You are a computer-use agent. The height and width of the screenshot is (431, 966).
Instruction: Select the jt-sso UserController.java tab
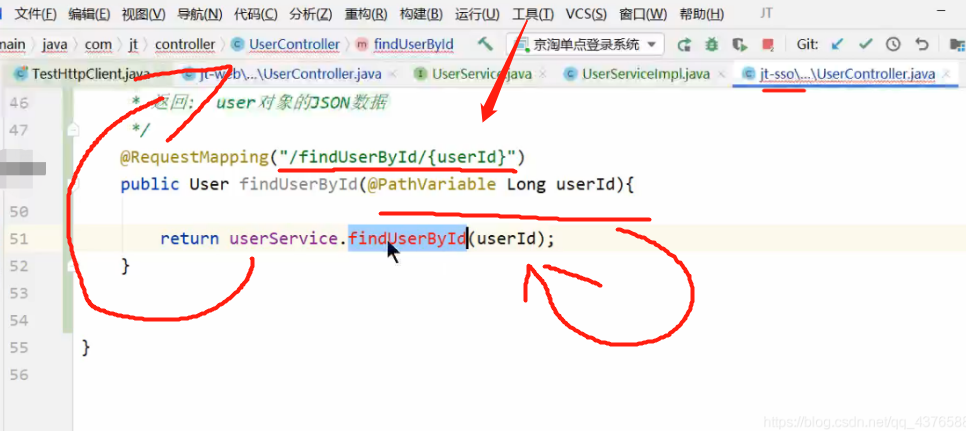847,75
